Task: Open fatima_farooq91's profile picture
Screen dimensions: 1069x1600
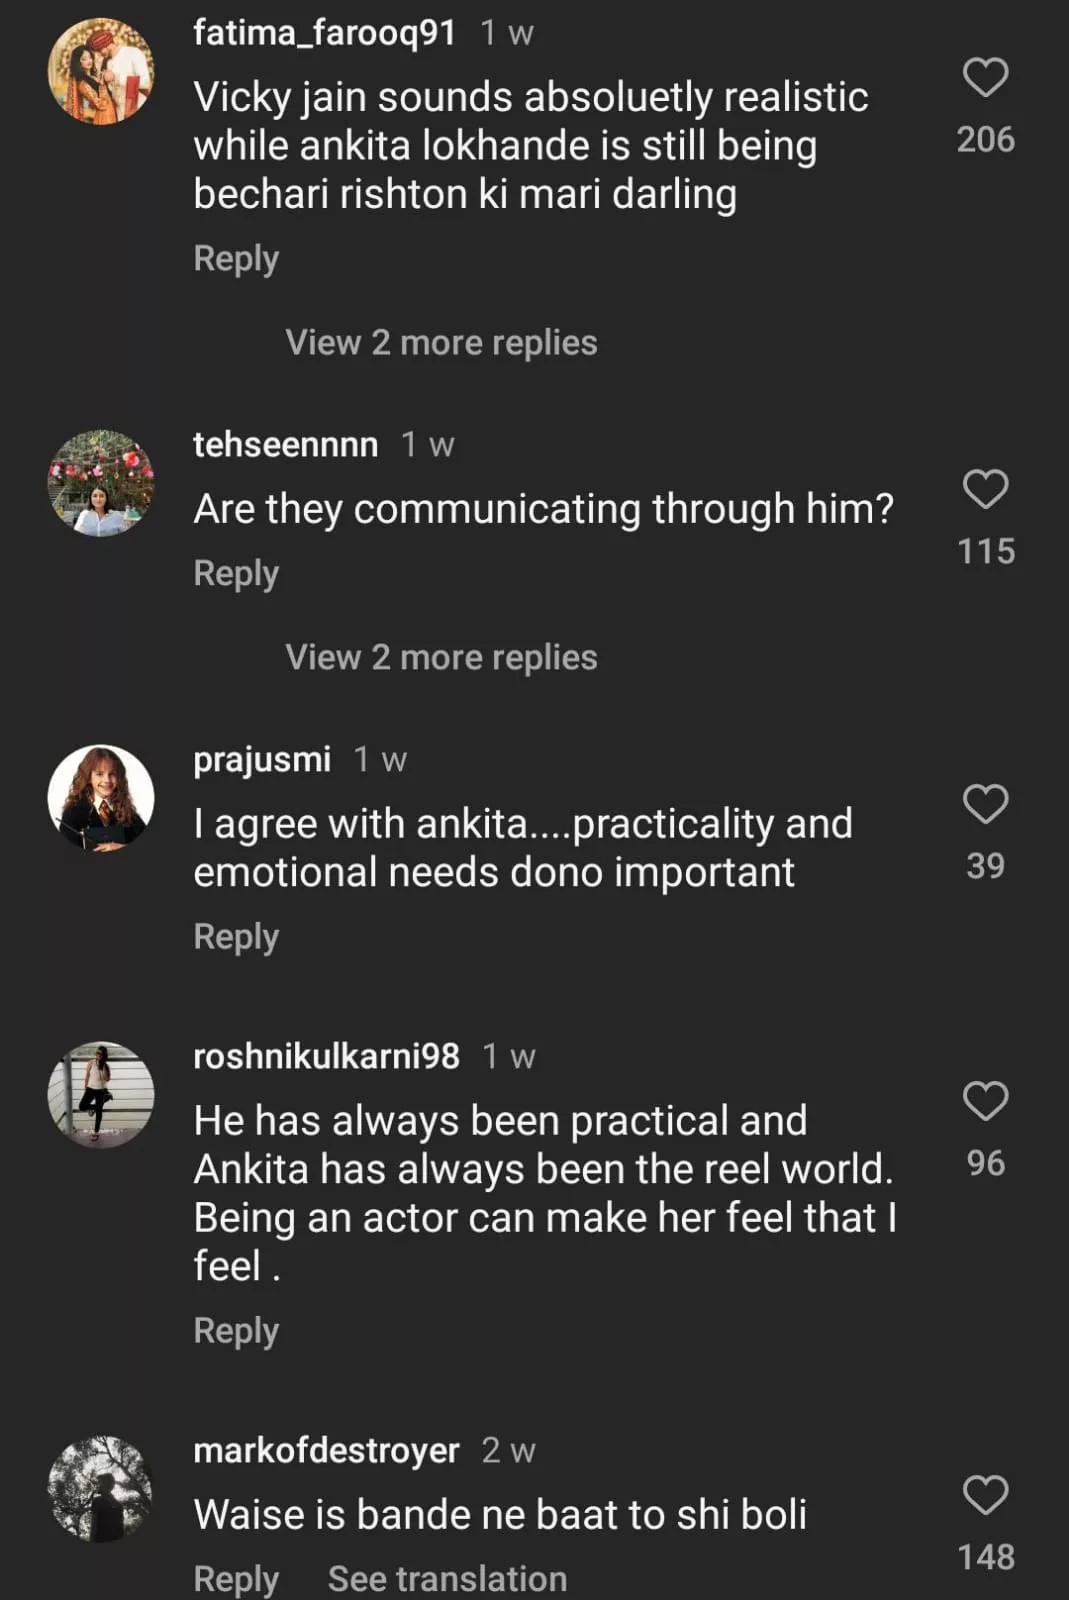Action: point(101,72)
